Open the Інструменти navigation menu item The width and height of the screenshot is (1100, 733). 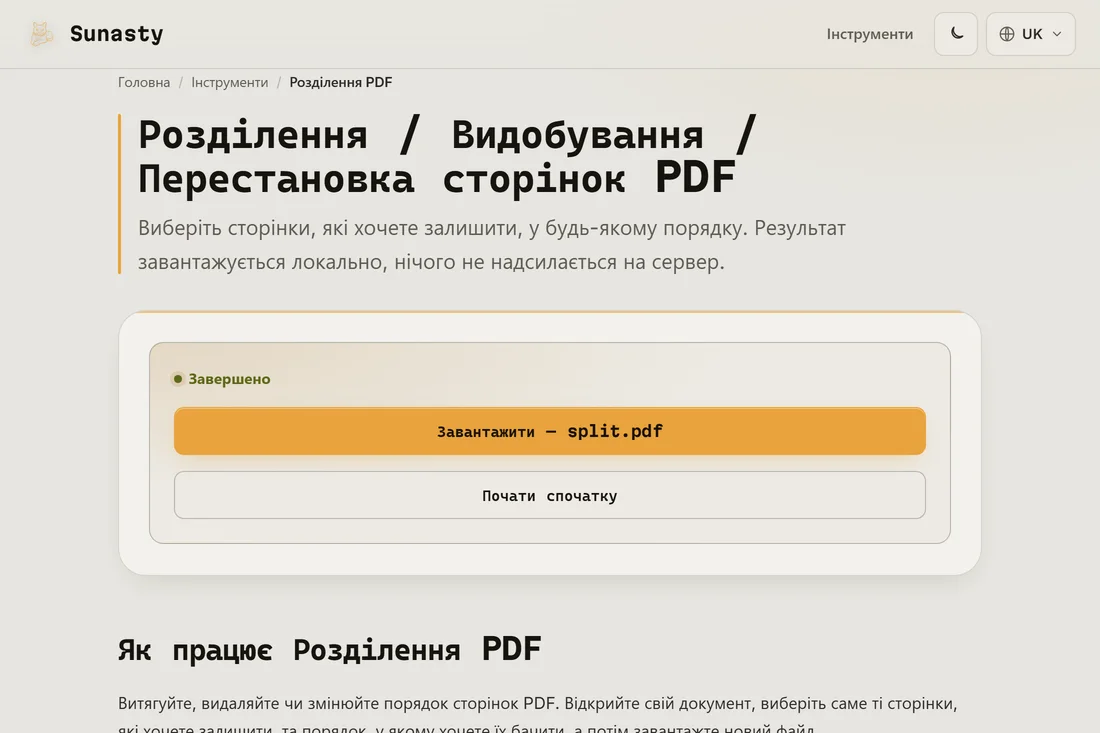(869, 34)
